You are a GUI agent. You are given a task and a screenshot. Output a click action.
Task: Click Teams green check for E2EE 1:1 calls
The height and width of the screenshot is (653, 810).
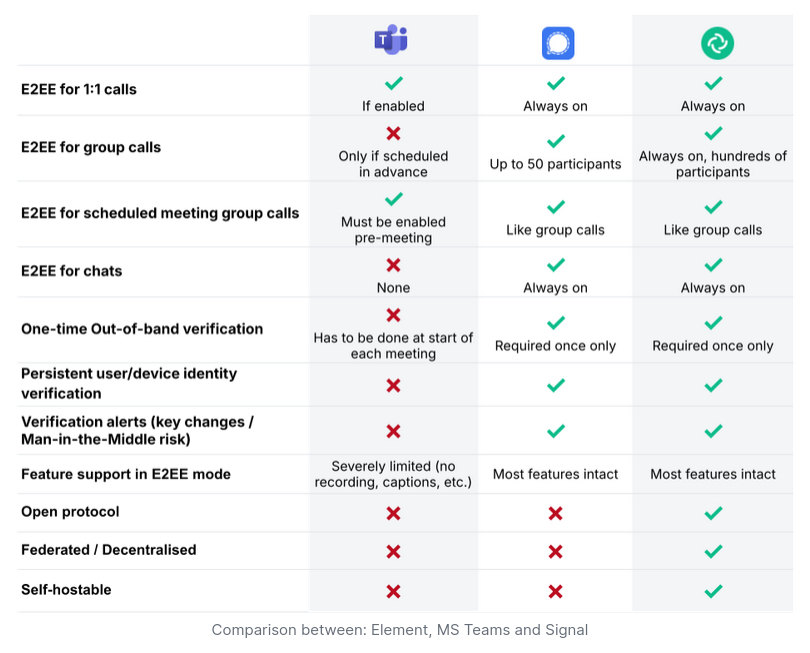pos(394,83)
